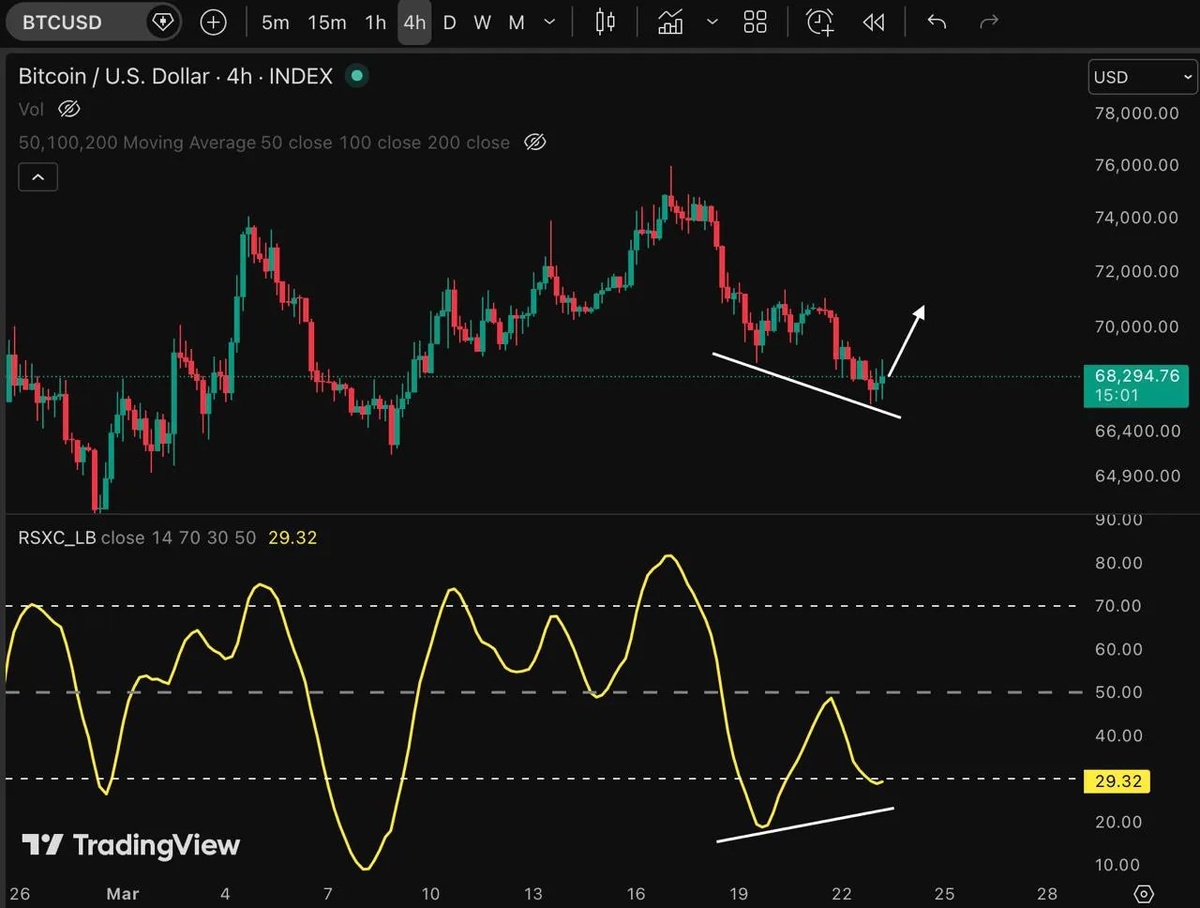Expand the indicators dropdown chevron
Image resolution: width=1200 pixels, height=908 pixels.
(x=712, y=22)
